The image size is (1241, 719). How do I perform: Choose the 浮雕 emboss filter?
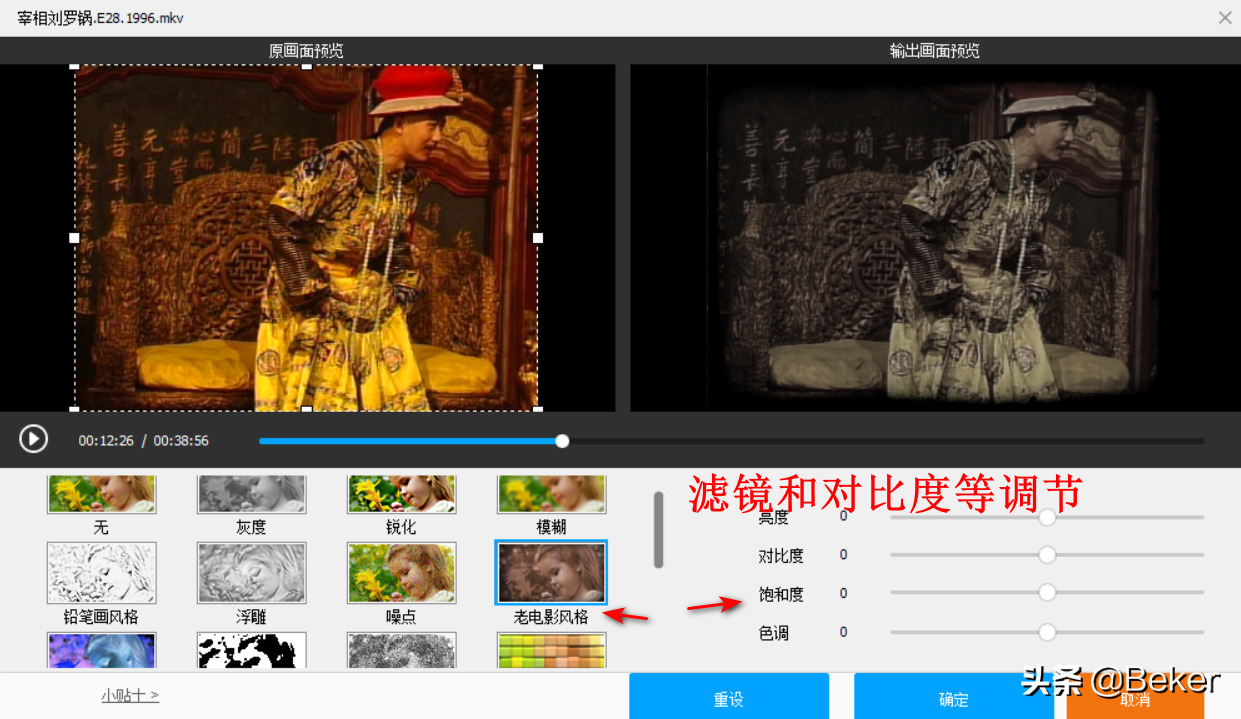point(251,573)
